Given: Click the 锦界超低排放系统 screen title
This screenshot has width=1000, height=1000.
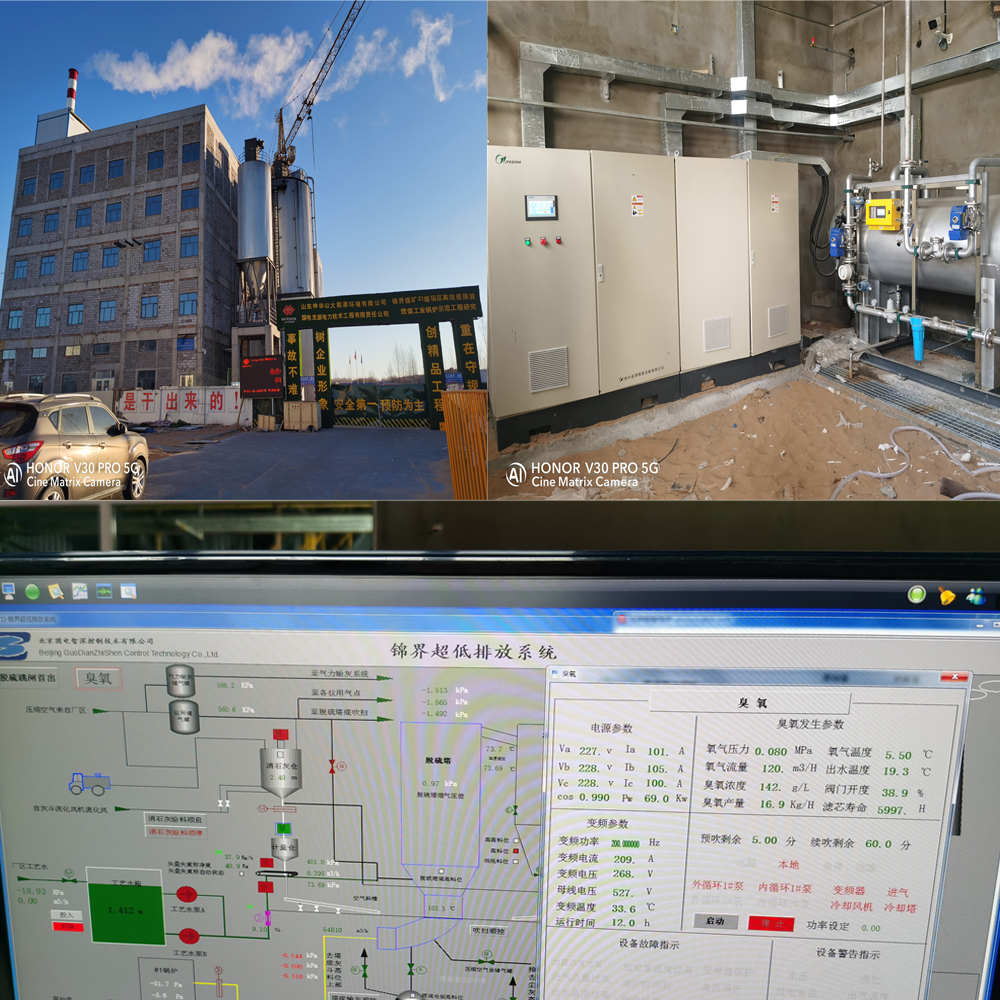Looking at the screenshot, I should click(x=473, y=651).
